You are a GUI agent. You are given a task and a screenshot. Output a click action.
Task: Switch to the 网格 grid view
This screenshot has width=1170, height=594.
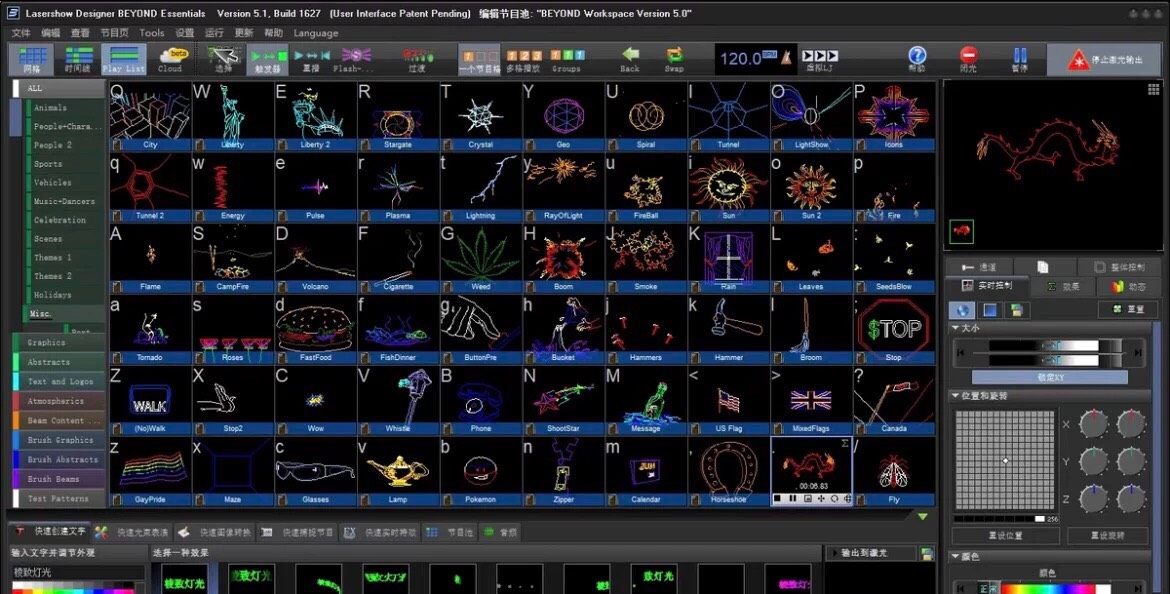(32, 59)
